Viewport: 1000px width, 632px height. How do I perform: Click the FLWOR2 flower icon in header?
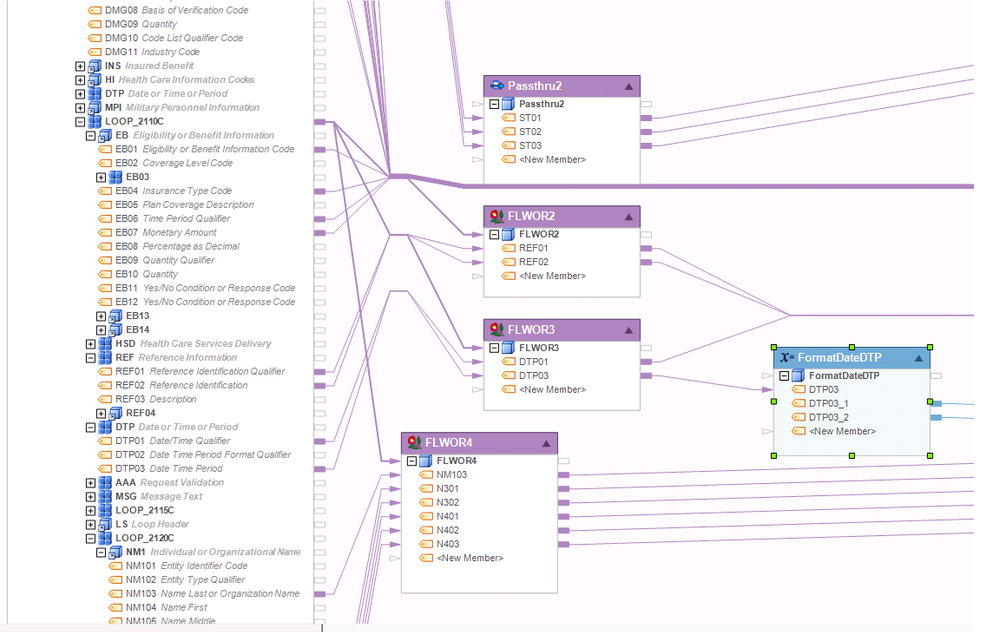[x=497, y=216]
